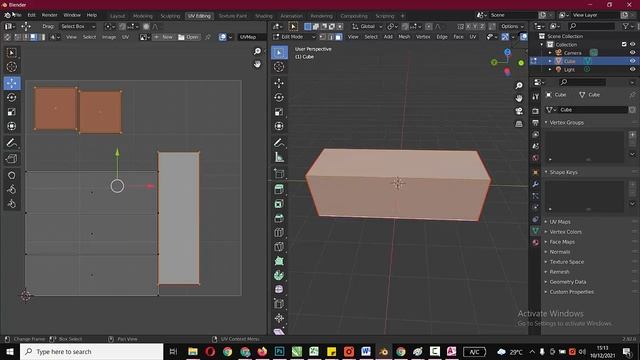Viewport: 640px width, 360px height.
Task: Click the Windows search box
Action: pyautogui.click(x=91, y=351)
